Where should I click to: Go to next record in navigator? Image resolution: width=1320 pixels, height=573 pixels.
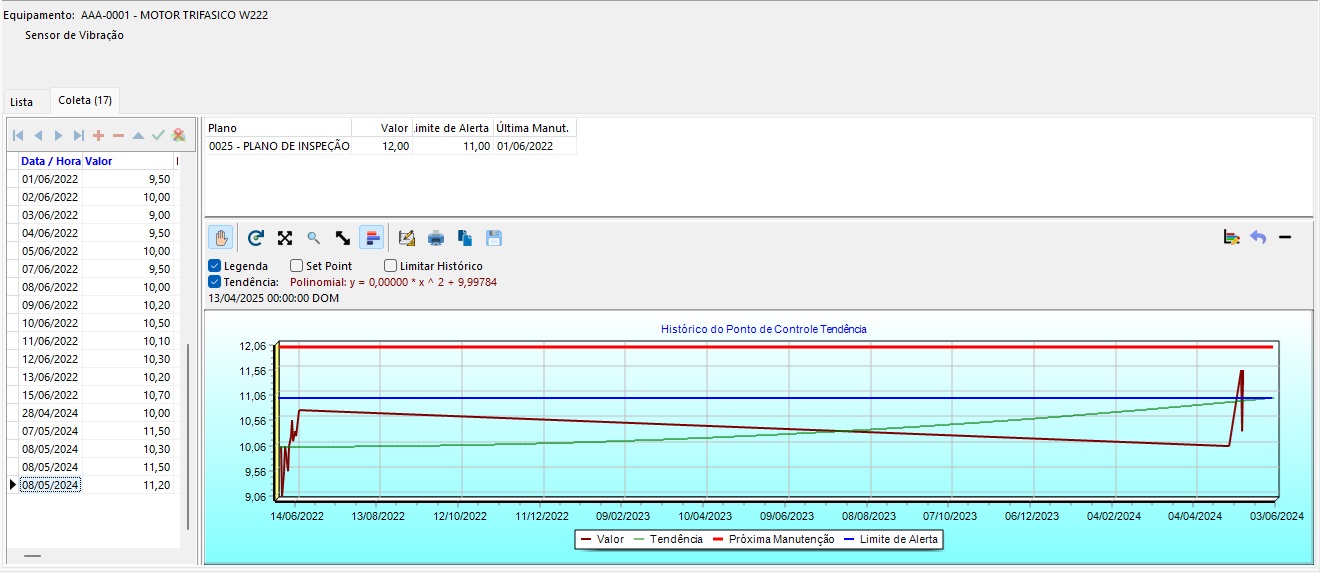tap(58, 135)
